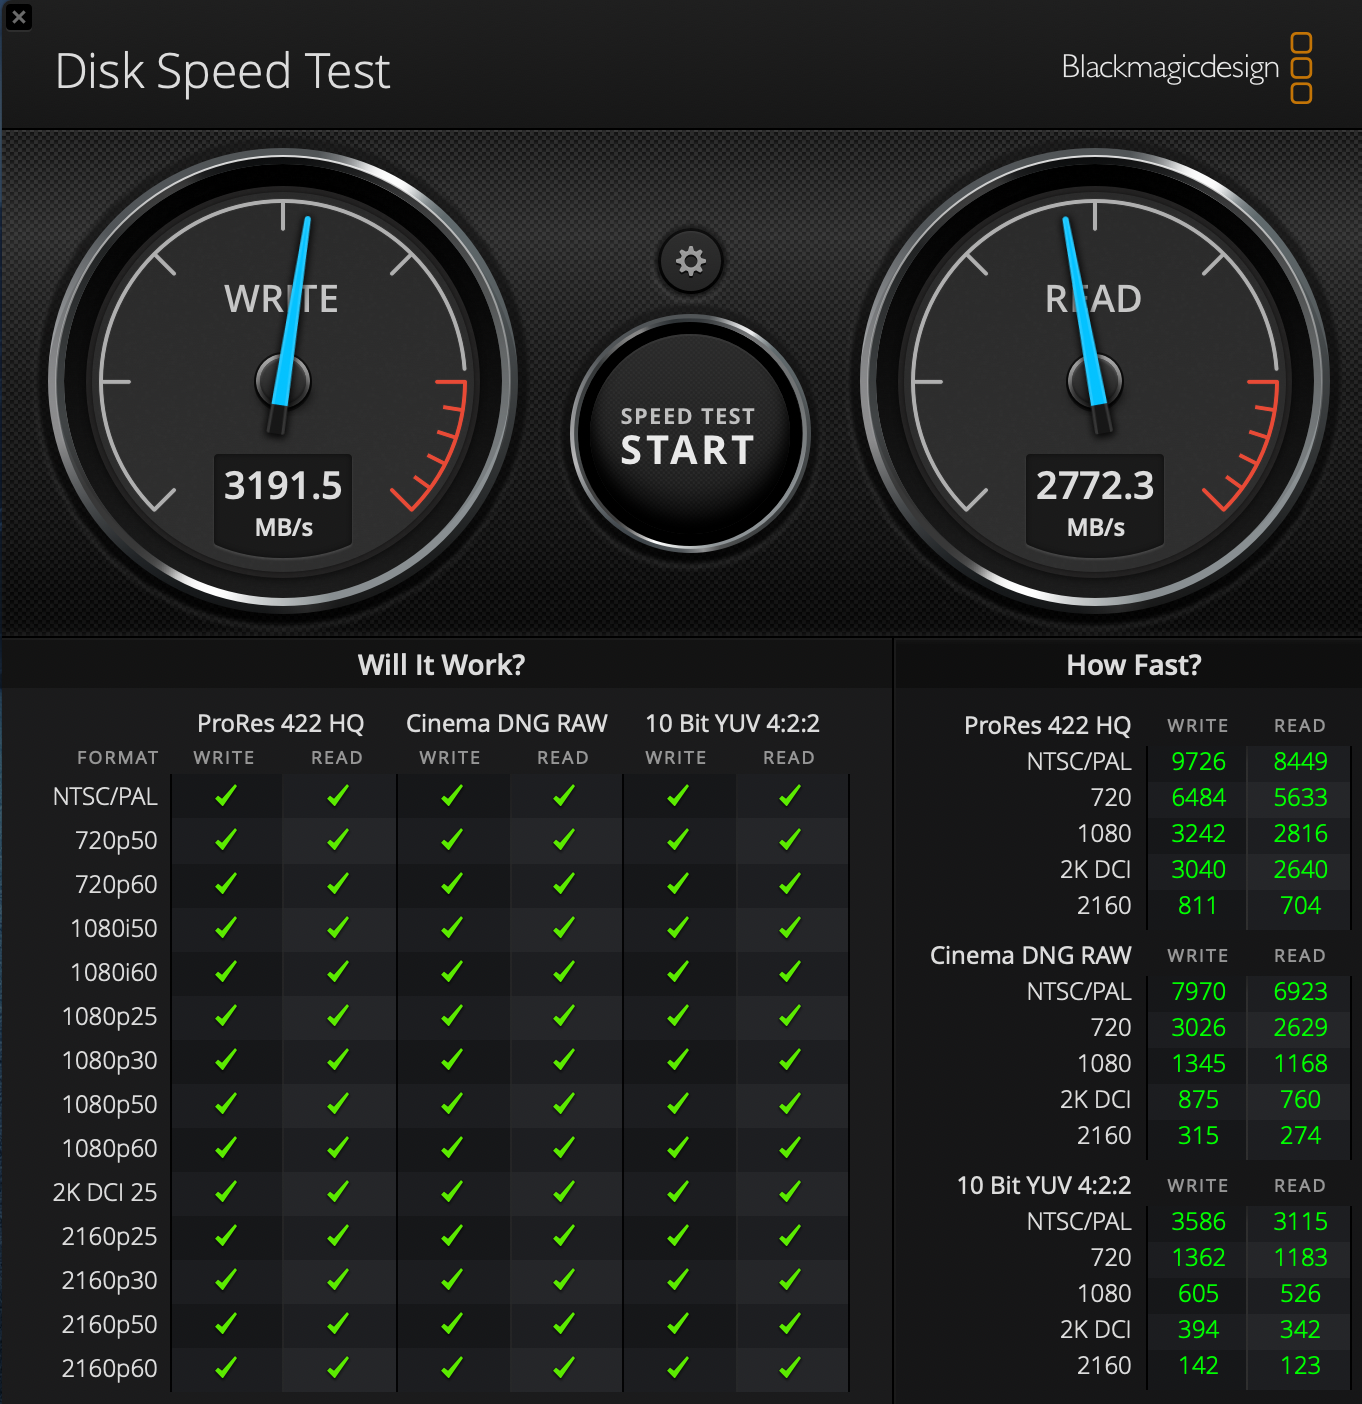The image size is (1362, 1404).
Task: Click 1080i50 Cinema DNG RAW read checkmark
Action: click(x=564, y=928)
